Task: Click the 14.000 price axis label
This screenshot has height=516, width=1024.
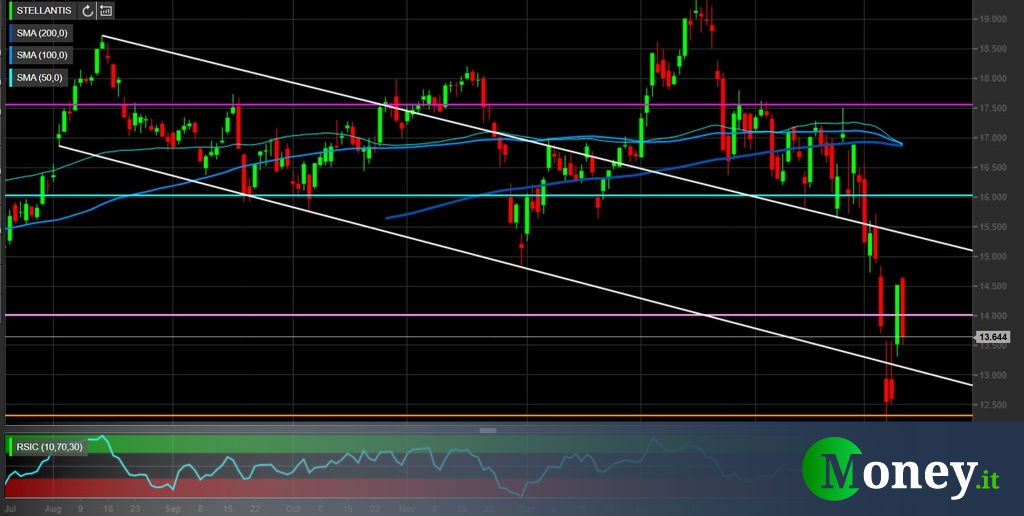Action: tap(992, 316)
